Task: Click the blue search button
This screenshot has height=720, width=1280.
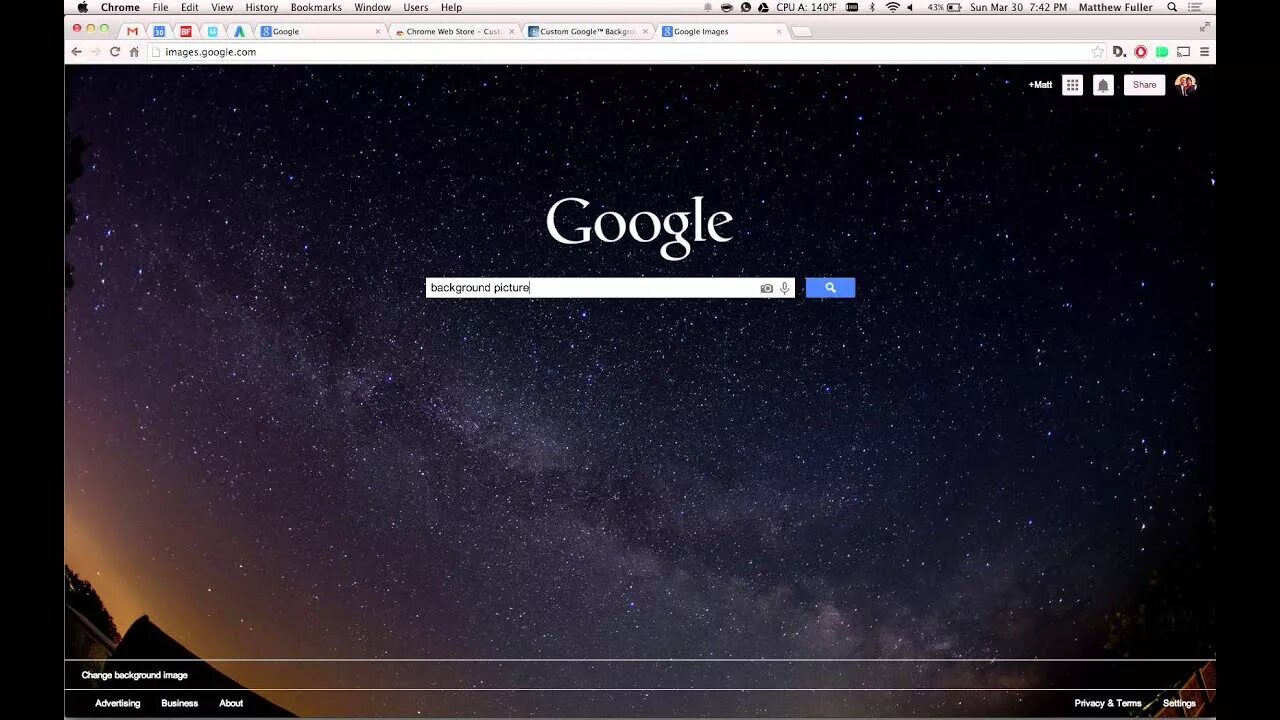Action: (x=830, y=288)
